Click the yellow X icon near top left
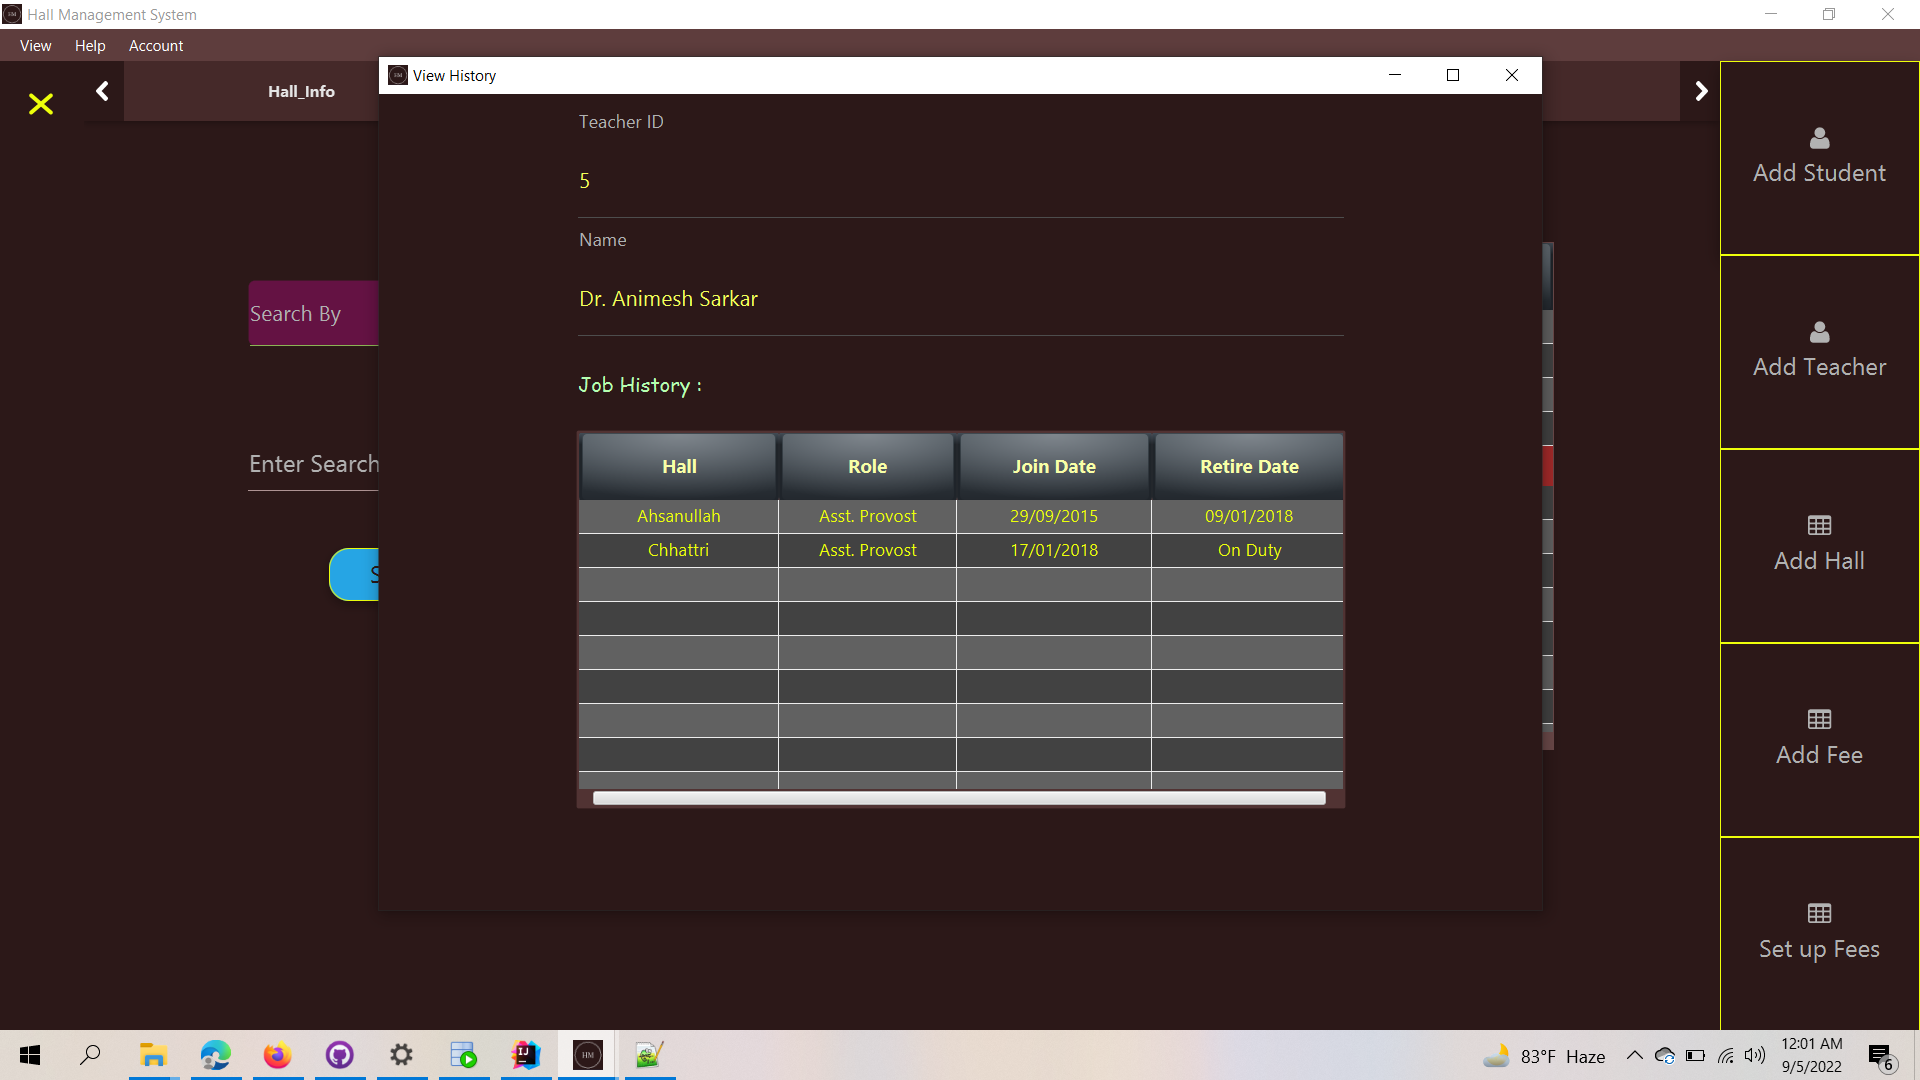 pyautogui.click(x=40, y=104)
